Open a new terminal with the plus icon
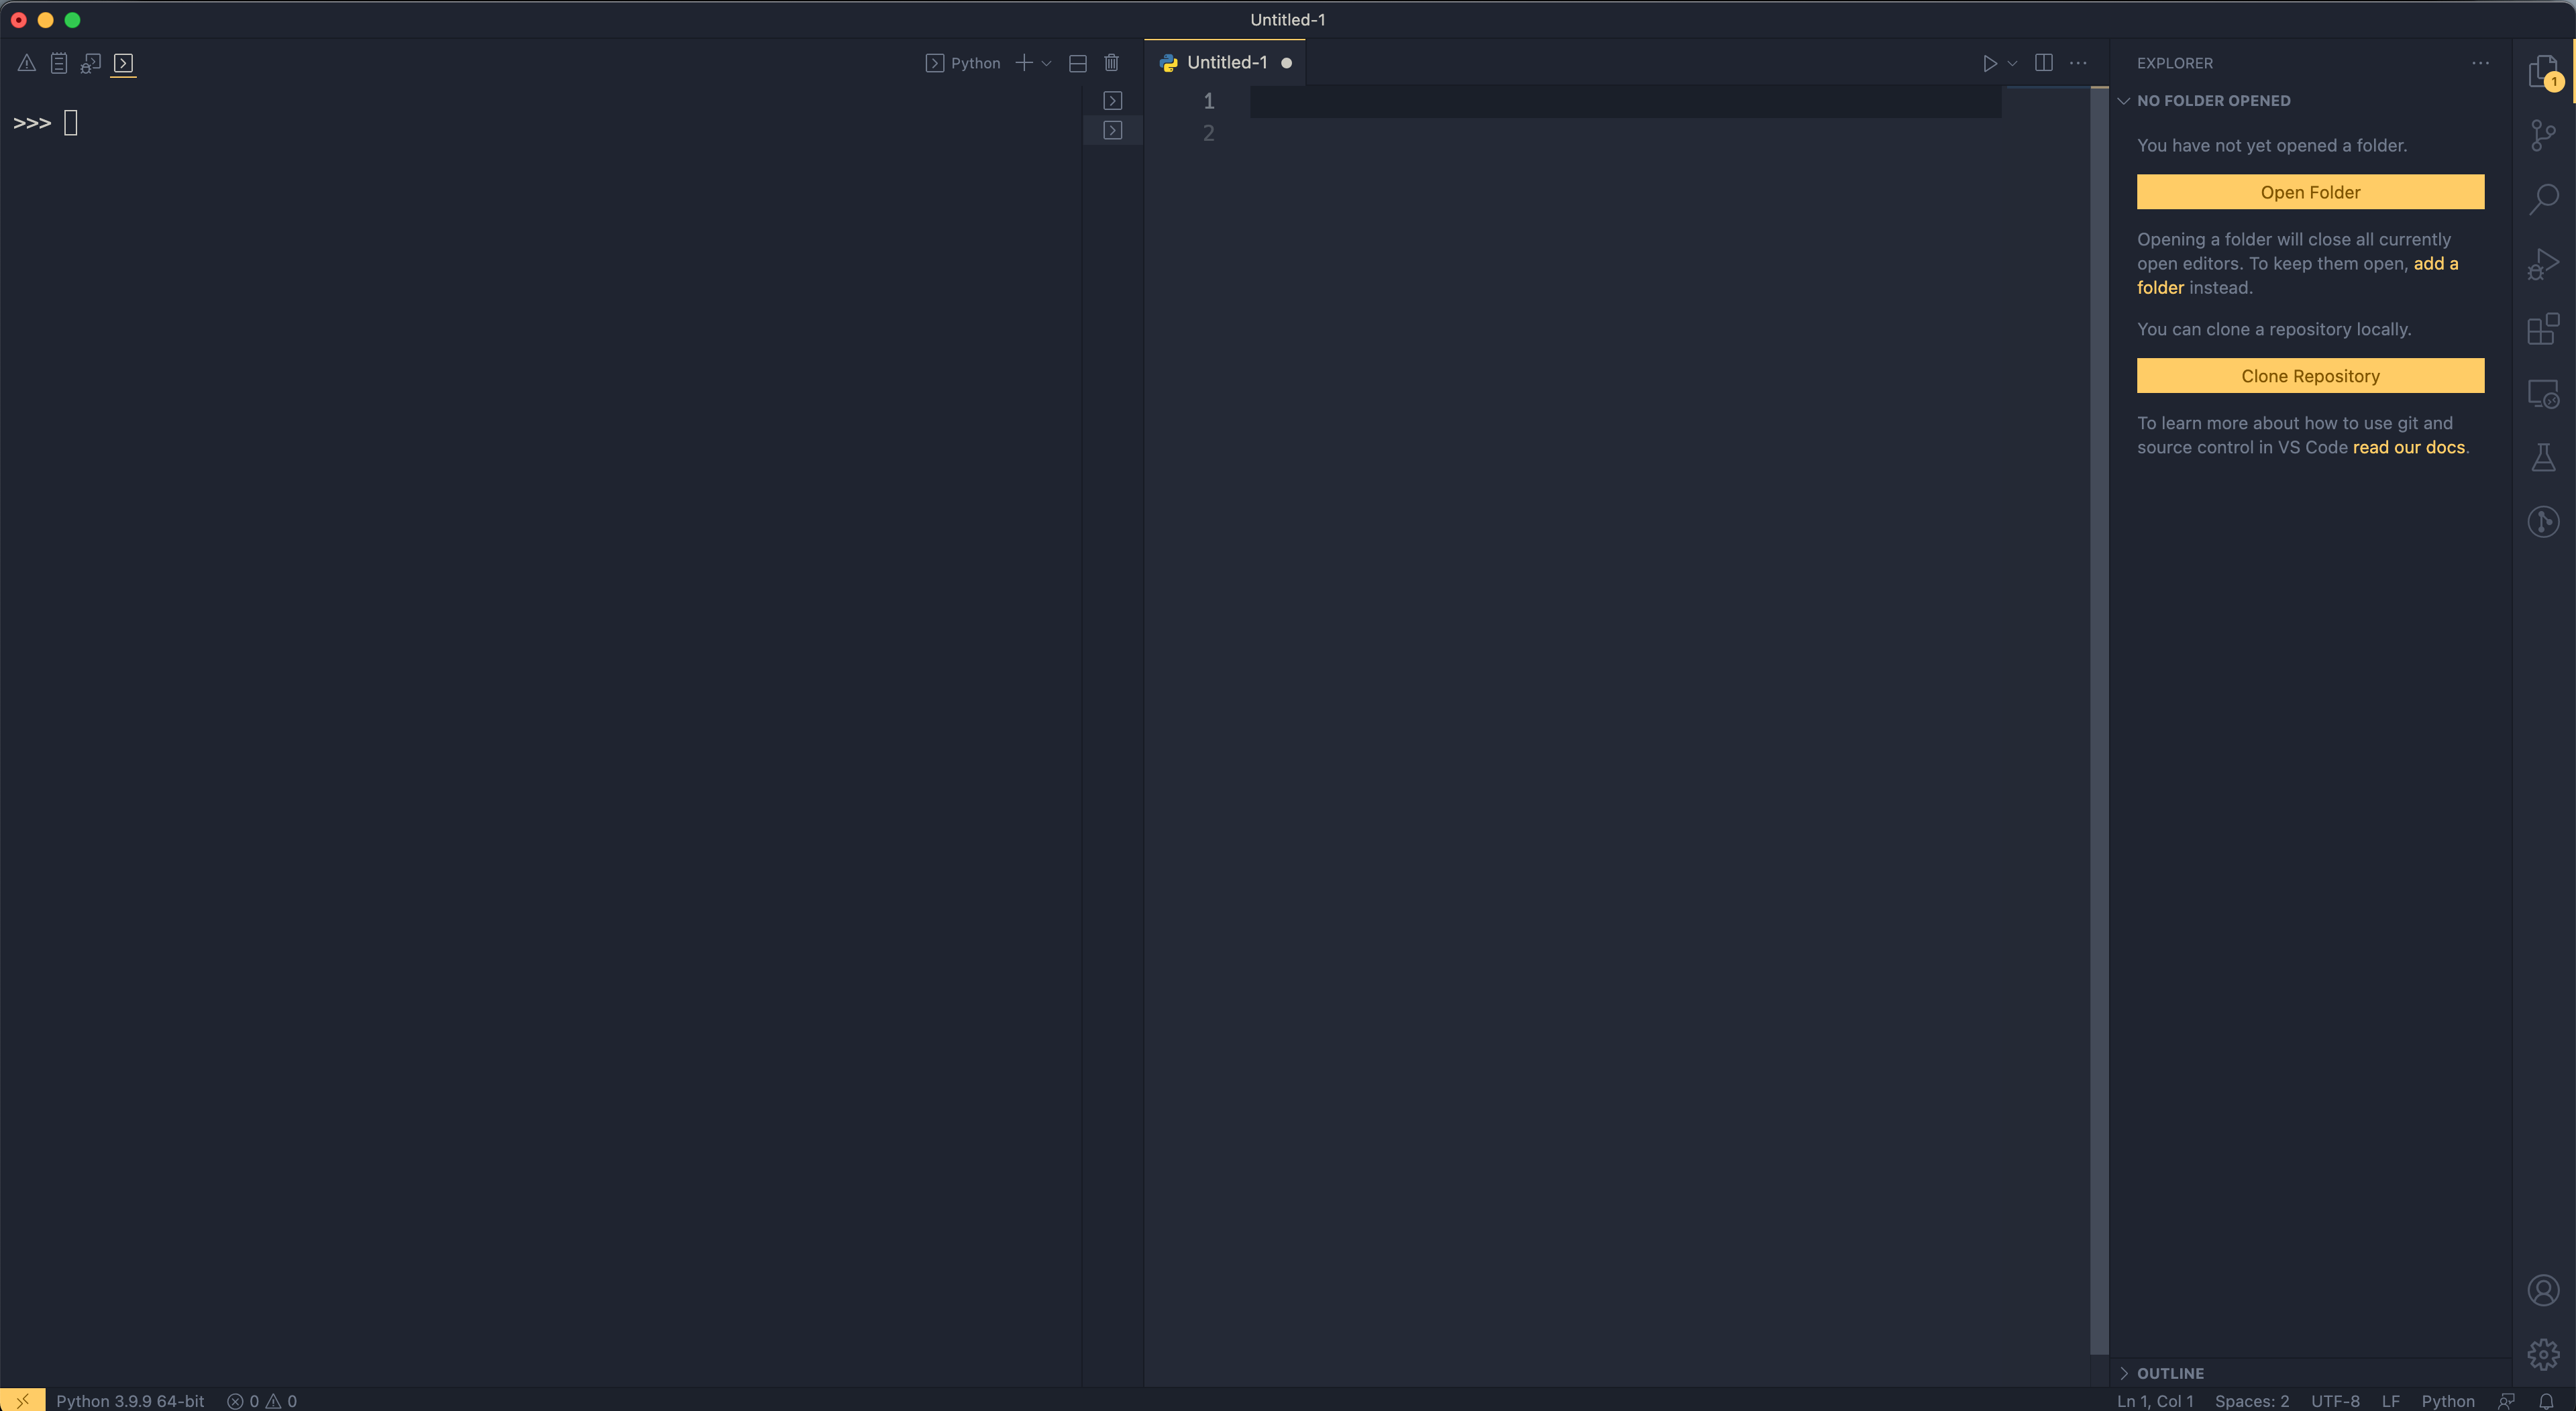2576x1411 pixels. click(1023, 63)
